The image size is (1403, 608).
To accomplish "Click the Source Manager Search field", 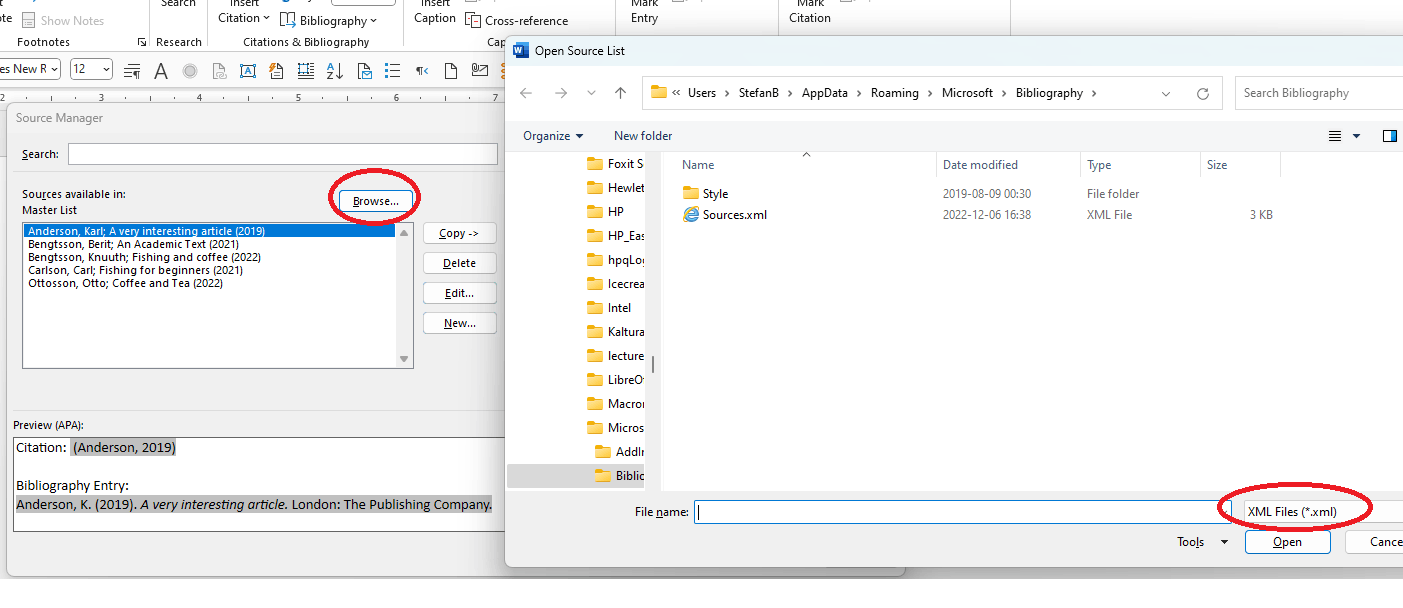I will (x=283, y=154).
